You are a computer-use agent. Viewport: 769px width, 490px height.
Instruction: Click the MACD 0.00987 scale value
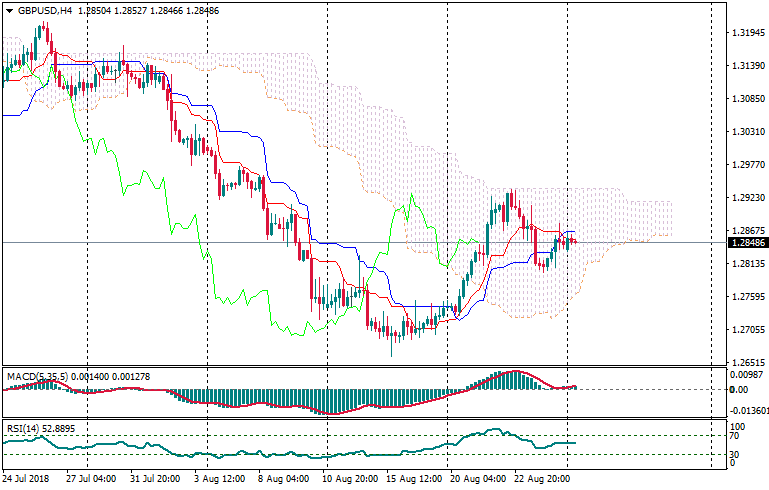(x=746, y=375)
